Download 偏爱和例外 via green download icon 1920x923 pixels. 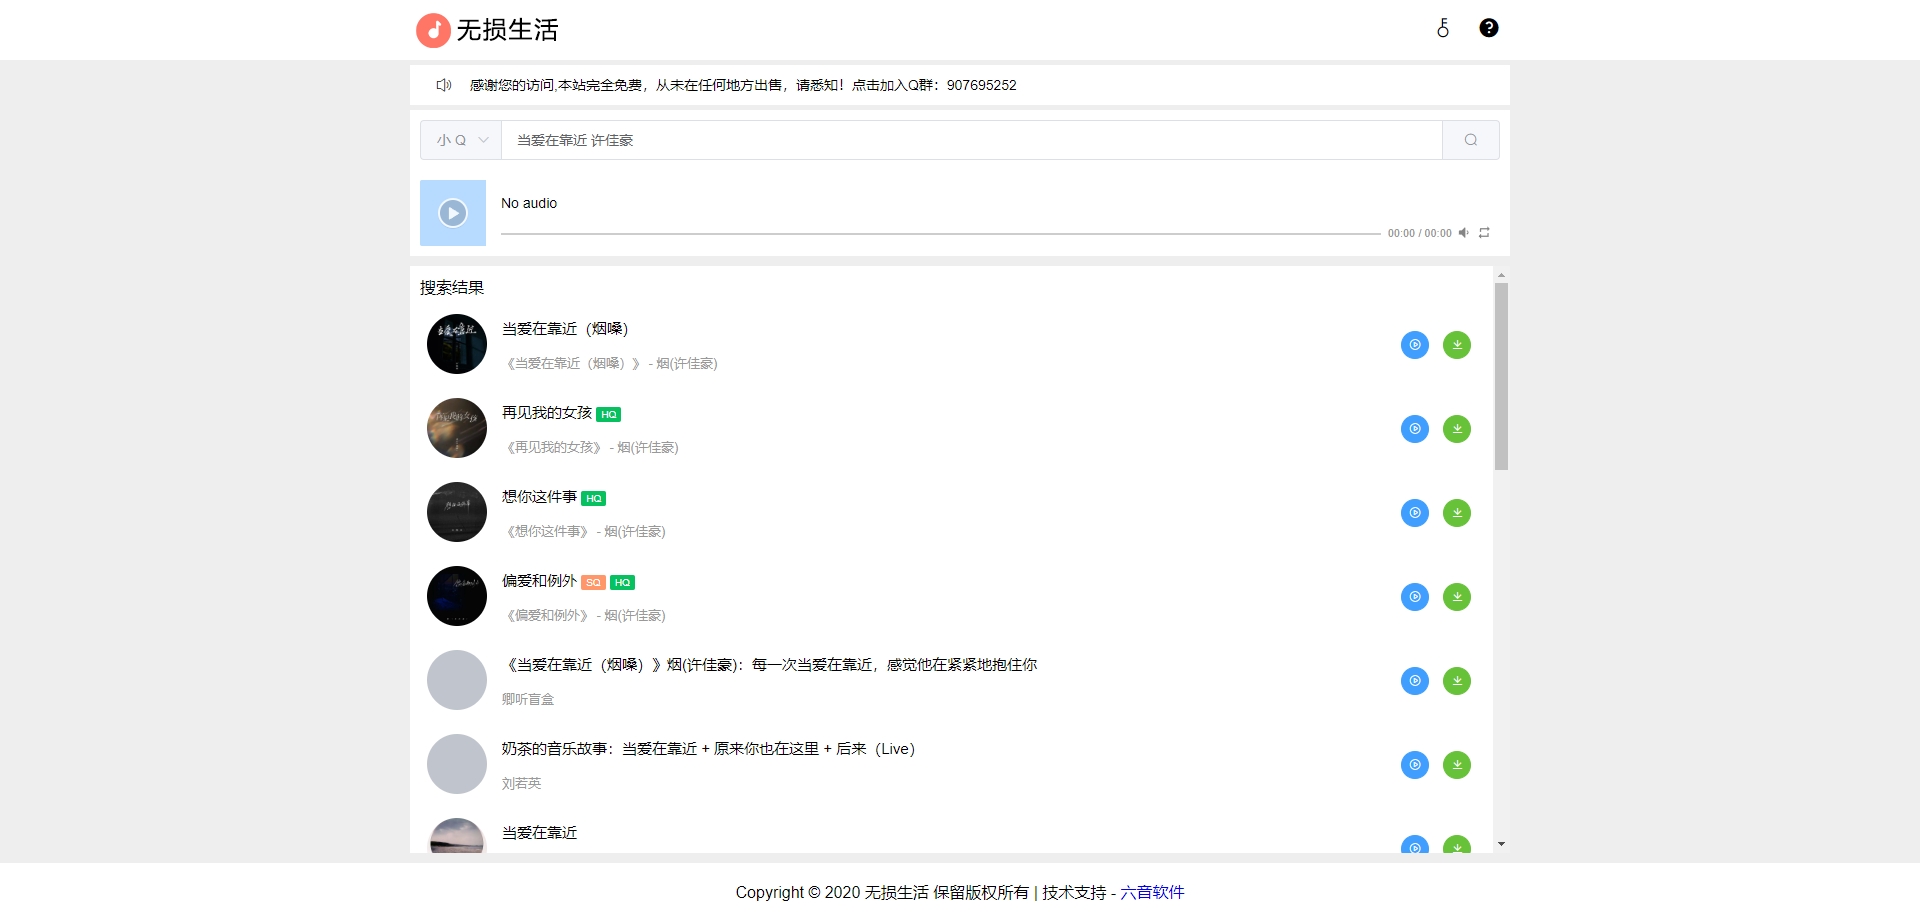[x=1457, y=596]
